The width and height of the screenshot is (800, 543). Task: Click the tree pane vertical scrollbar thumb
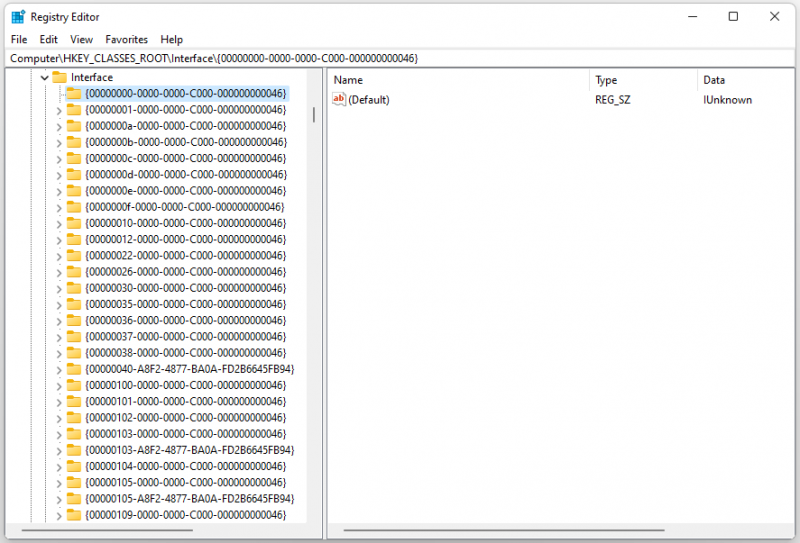pos(314,115)
